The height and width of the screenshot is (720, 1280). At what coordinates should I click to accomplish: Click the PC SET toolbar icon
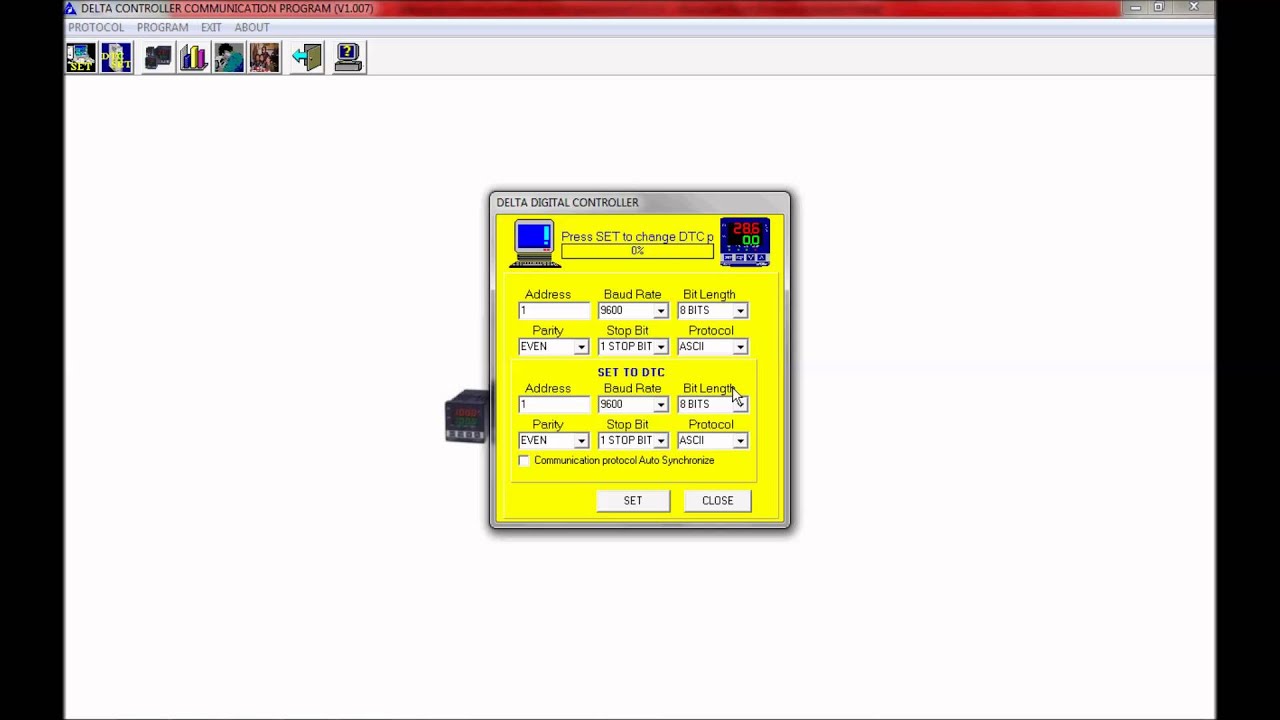pos(81,58)
